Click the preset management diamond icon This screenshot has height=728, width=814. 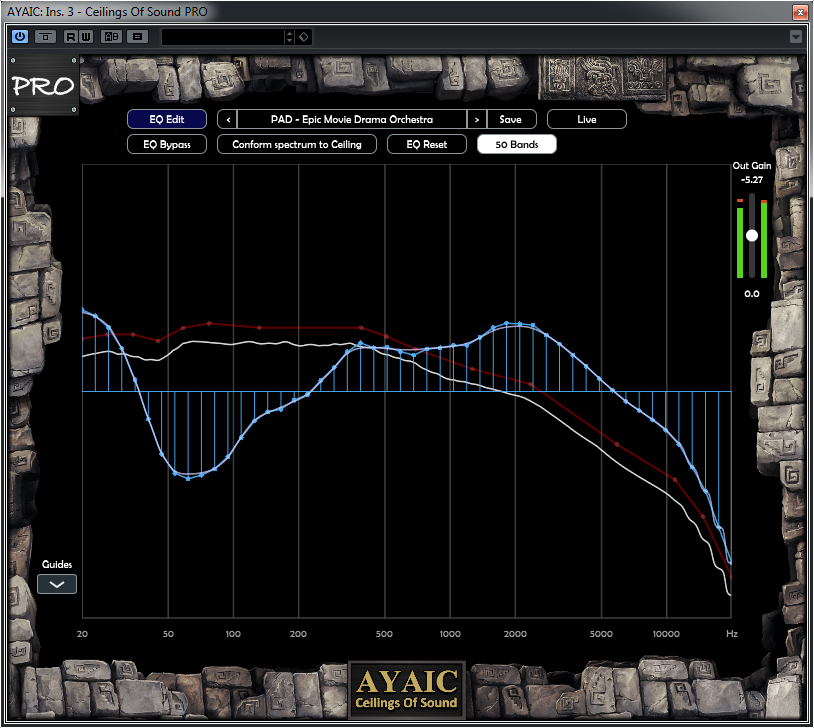[x=304, y=37]
